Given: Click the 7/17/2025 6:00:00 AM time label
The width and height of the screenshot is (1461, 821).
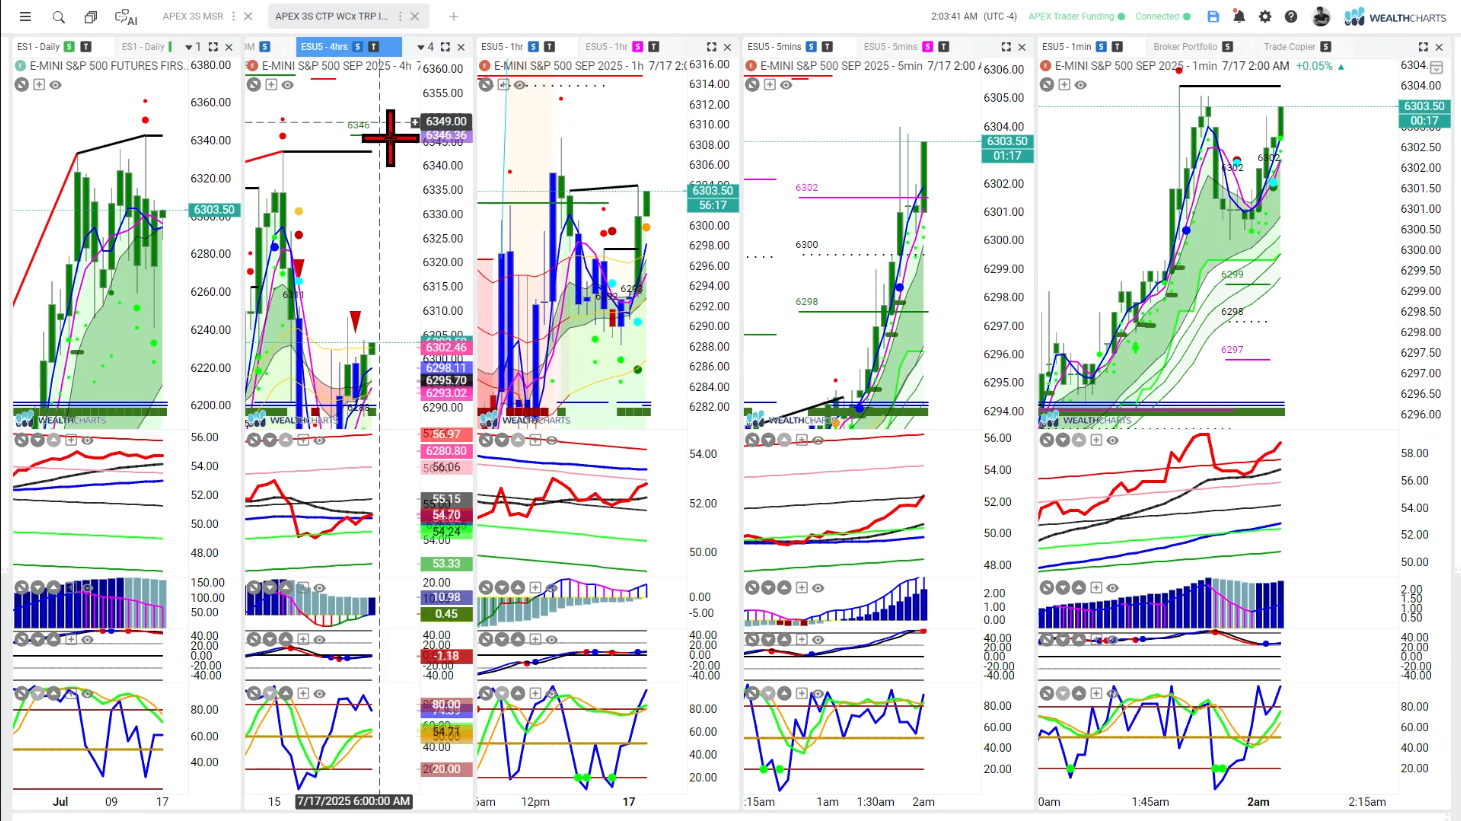Looking at the screenshot, I should pyautogui.click(x=354, y=801).
